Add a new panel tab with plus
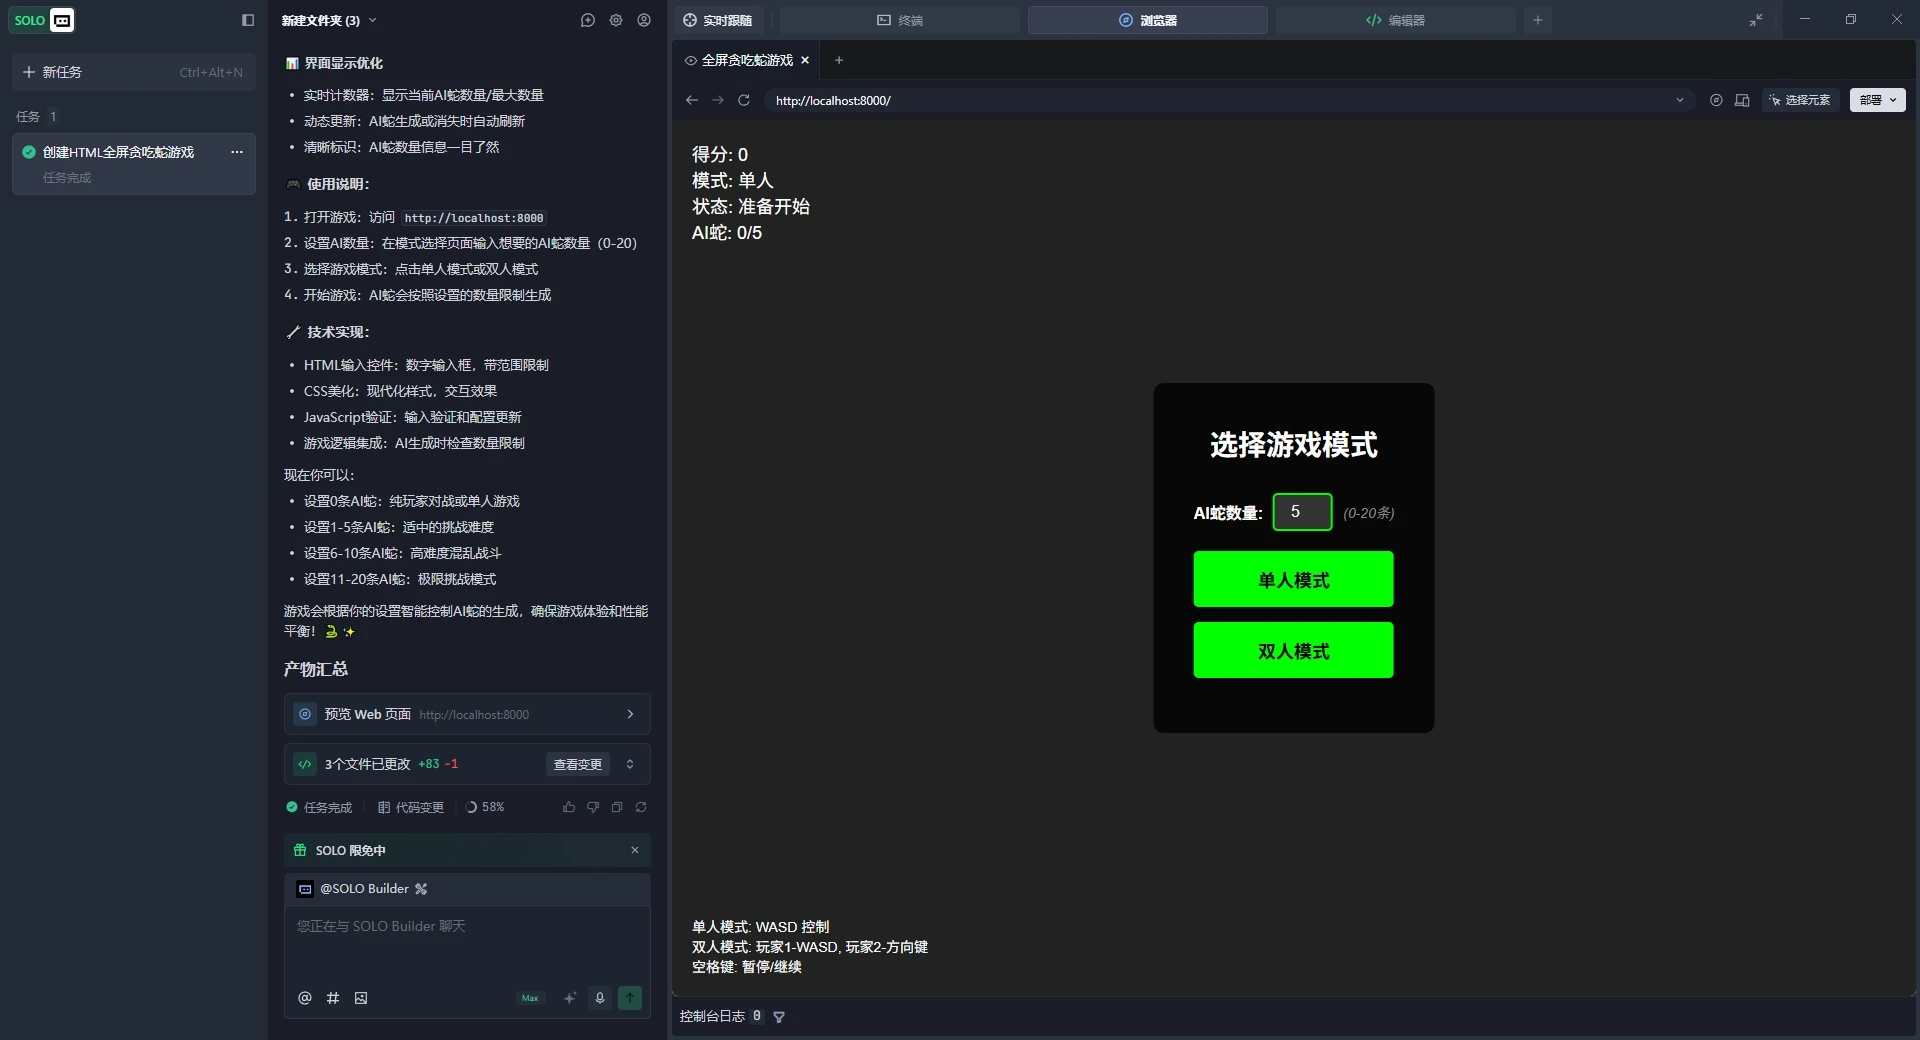 1538,20
